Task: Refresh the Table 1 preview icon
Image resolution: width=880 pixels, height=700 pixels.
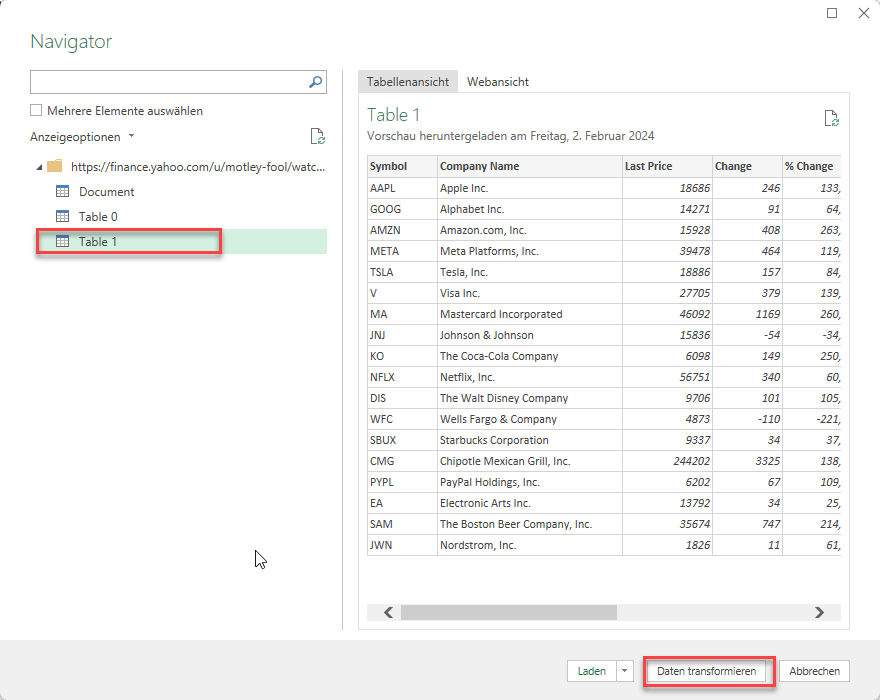Action: (831, 118)
